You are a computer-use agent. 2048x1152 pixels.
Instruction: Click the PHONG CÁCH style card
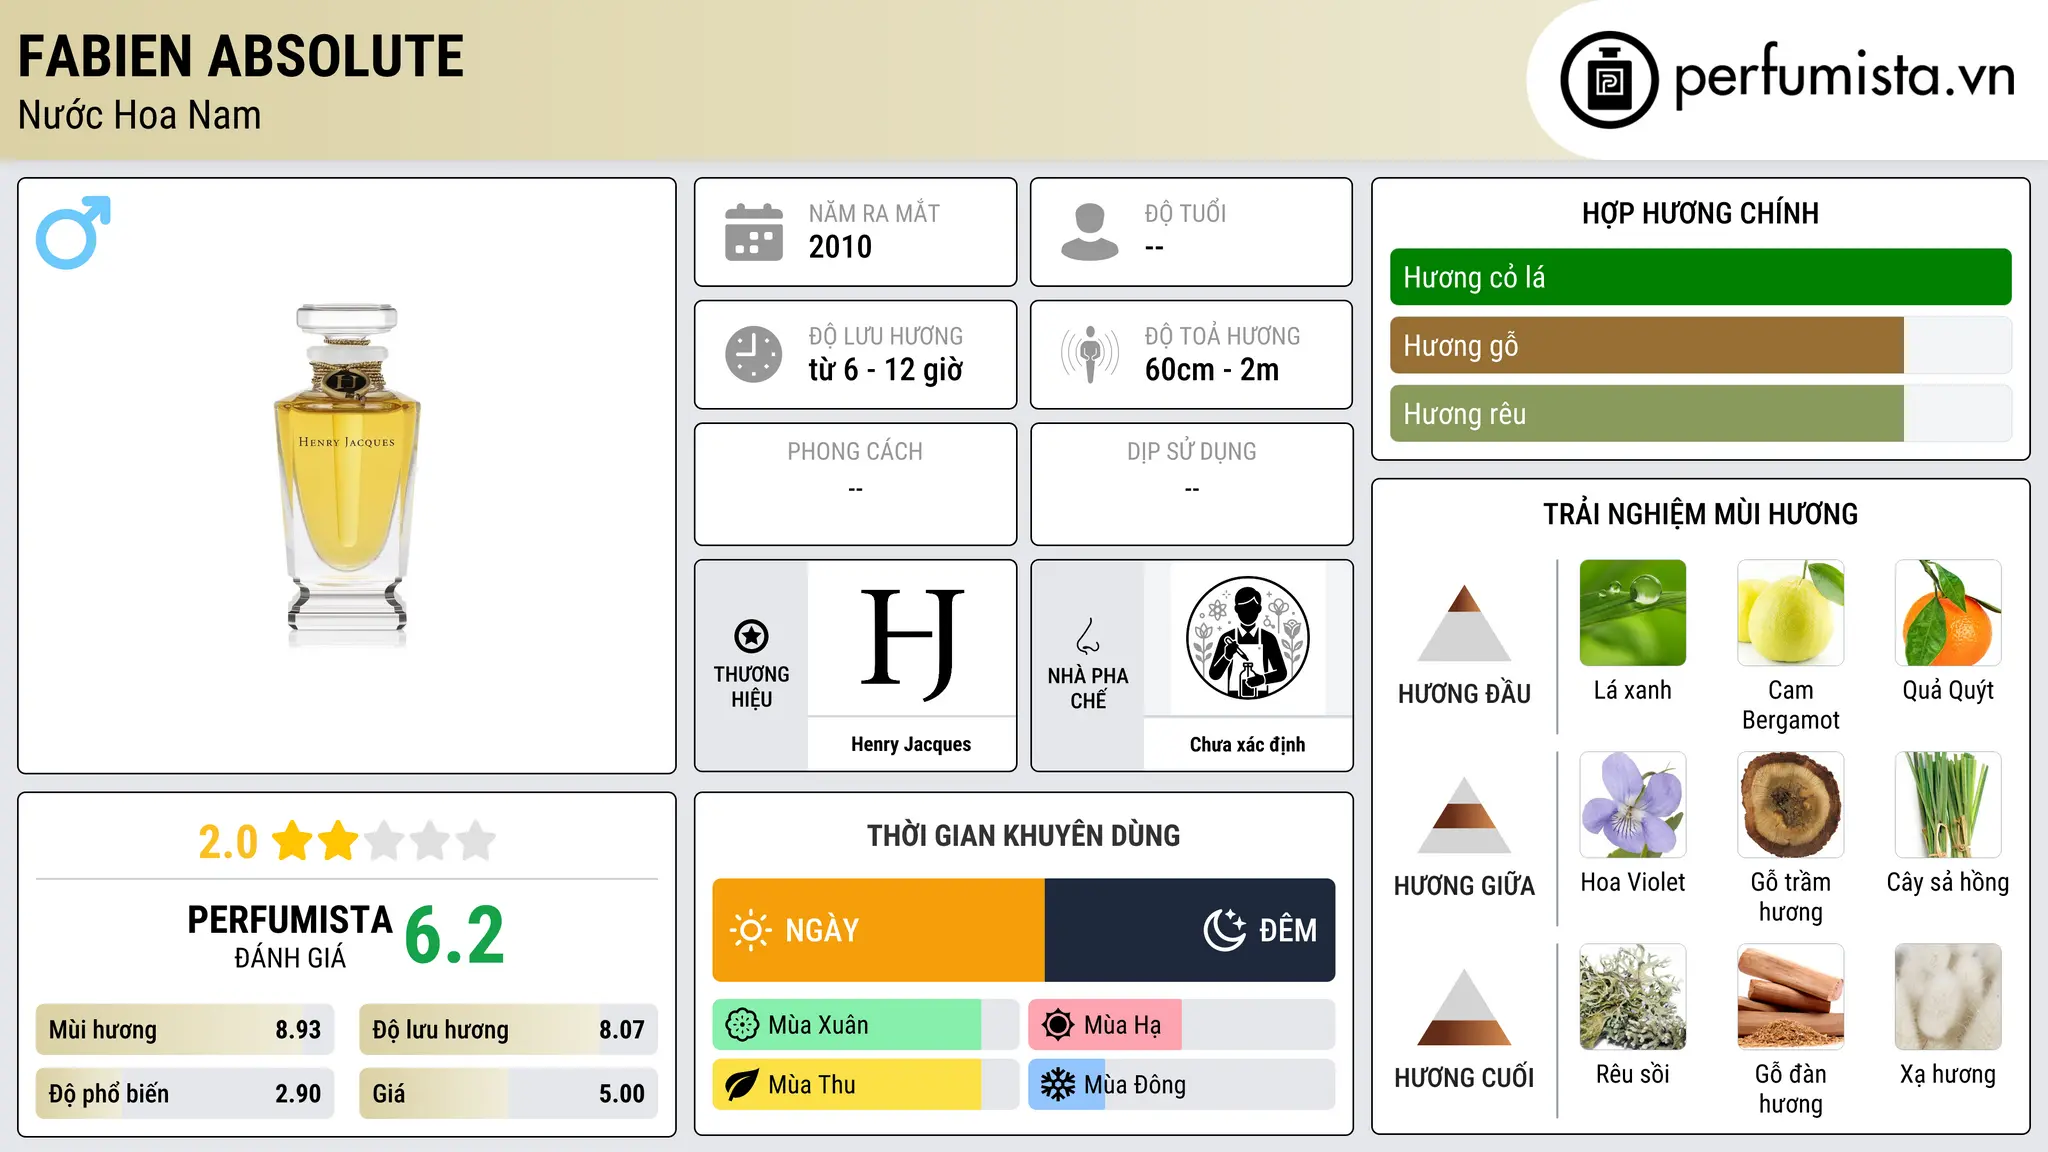(x=855, y=484)
